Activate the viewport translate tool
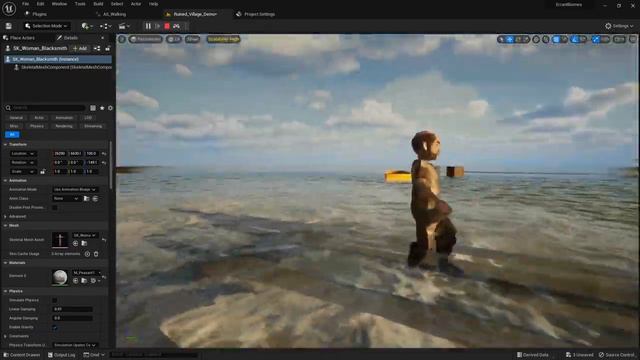Image resolution: width=640 pixels, height=360 pixels. point(510,40)
